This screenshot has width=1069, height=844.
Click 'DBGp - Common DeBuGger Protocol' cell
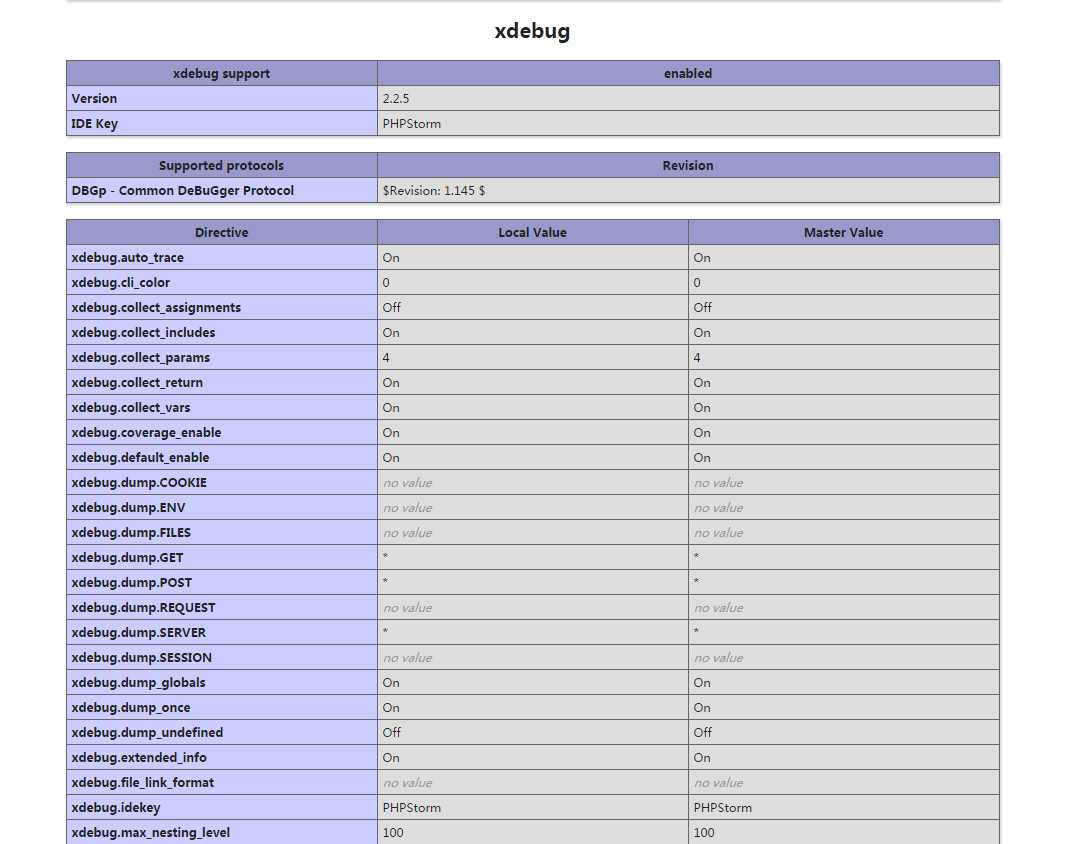(222, 190)
